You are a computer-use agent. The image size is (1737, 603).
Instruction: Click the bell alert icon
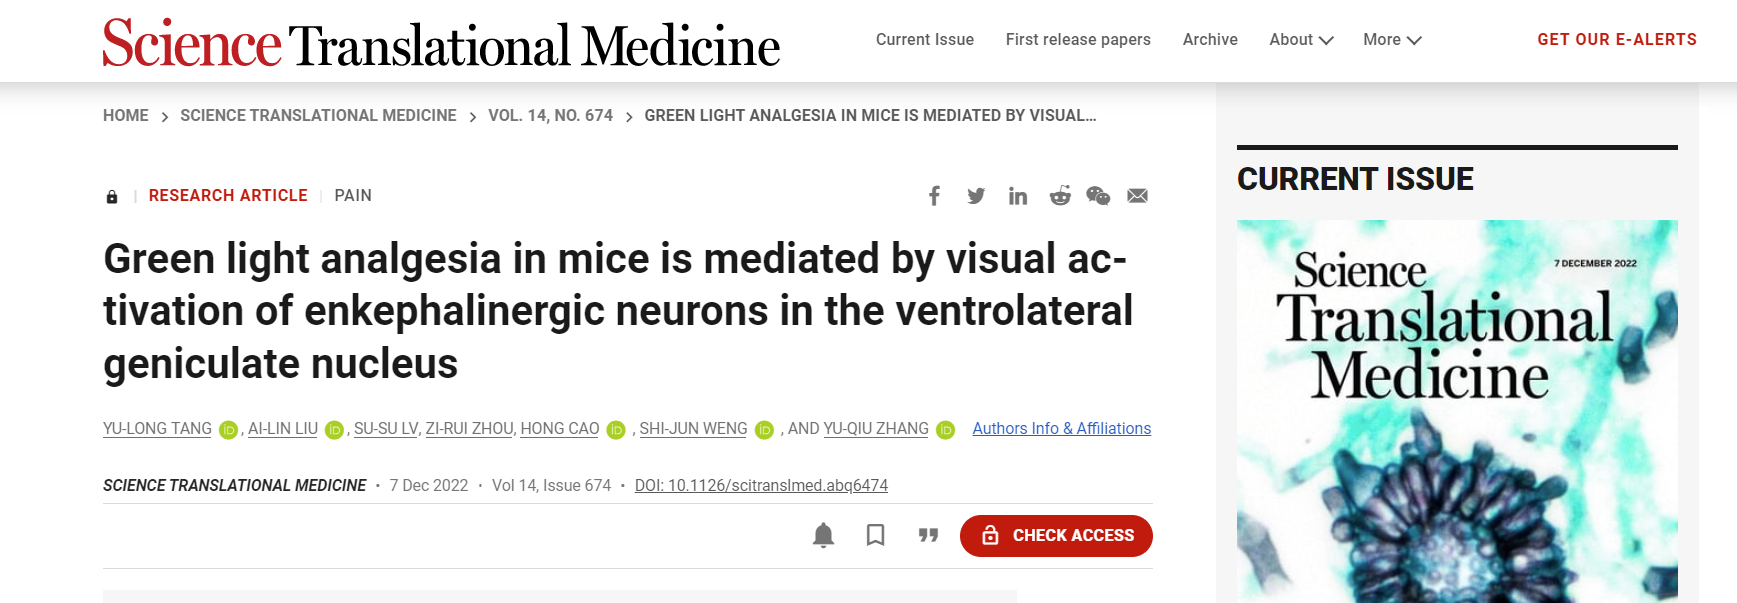click(823, 536)
